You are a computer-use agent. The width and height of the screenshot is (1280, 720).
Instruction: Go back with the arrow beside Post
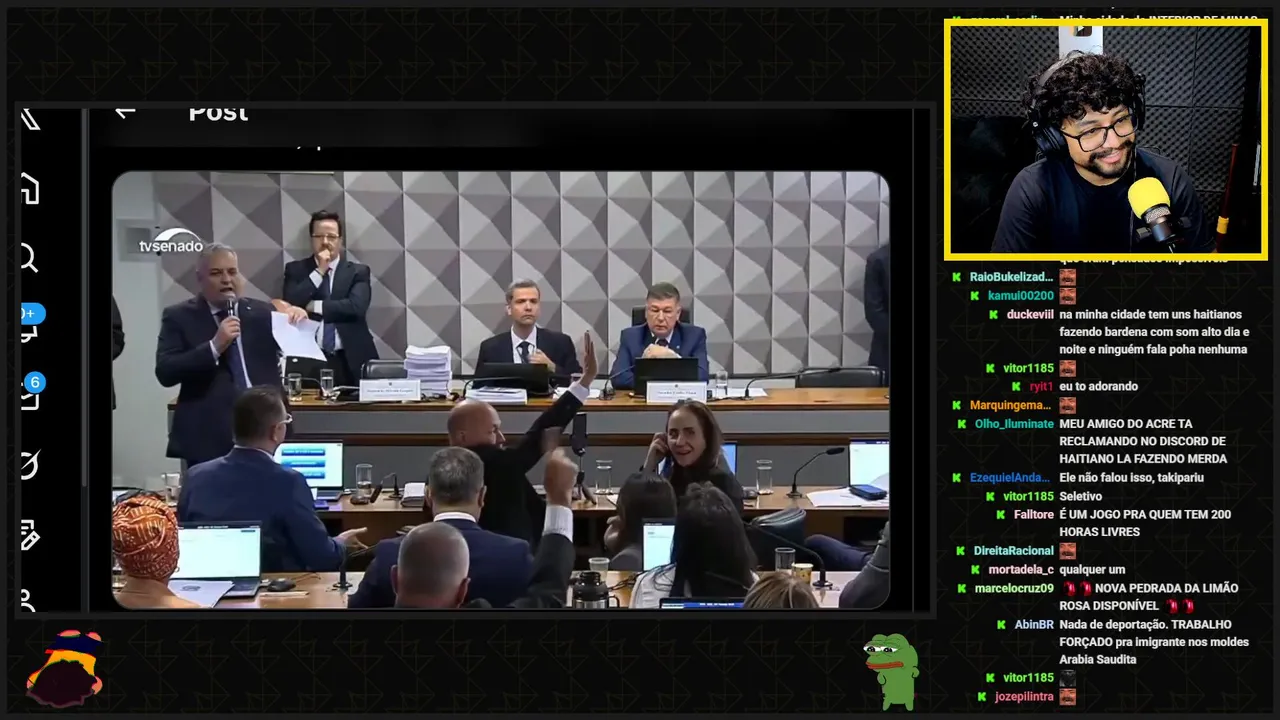[x=124, y=111]
